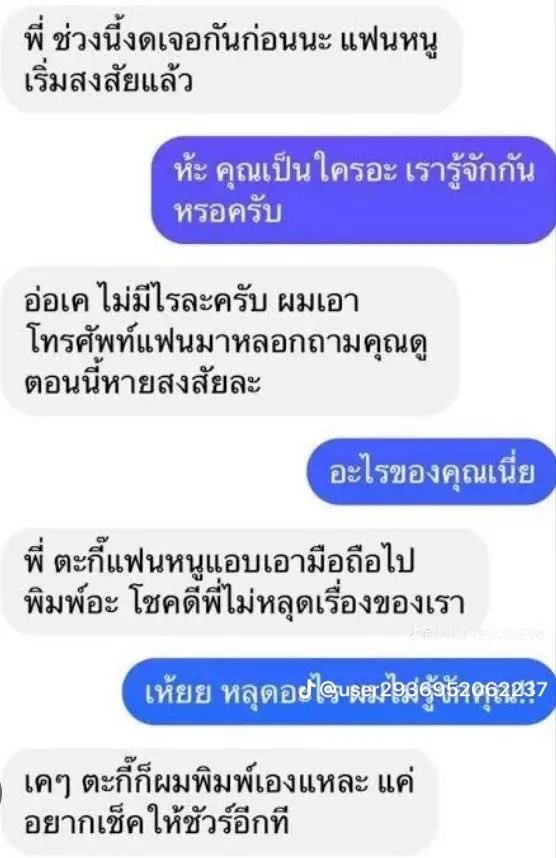Tap the text เรารู้จักกัน in the blue bubble

coord(471,171)
